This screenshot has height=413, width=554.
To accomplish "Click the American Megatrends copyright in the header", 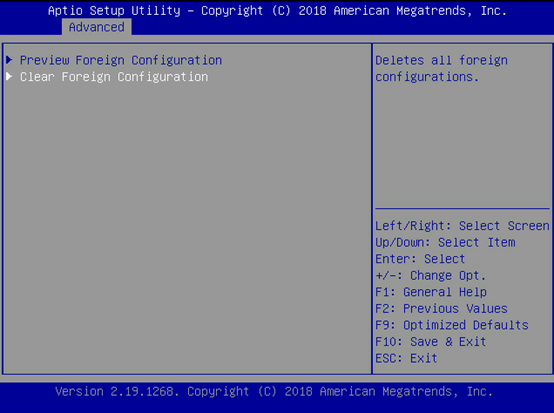I will 354,11.
